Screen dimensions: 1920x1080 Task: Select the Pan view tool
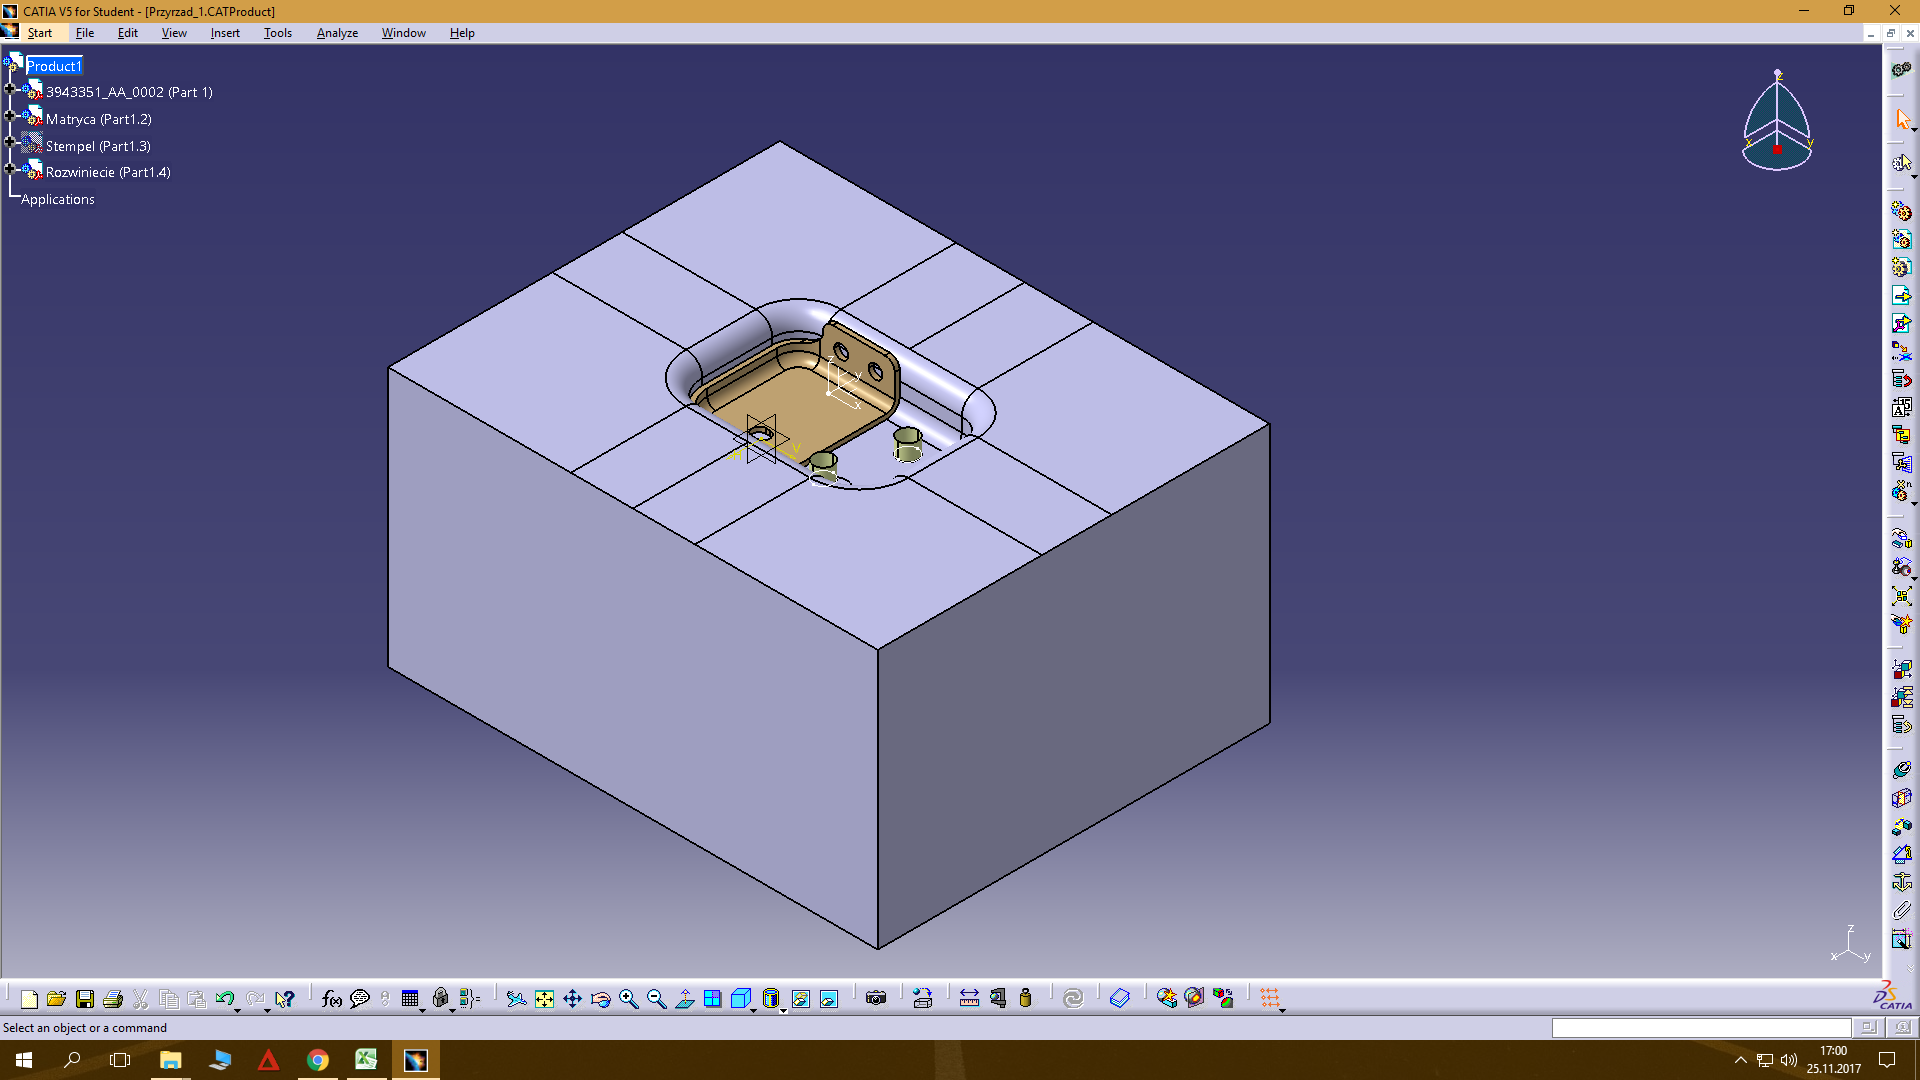coord(572,999)
